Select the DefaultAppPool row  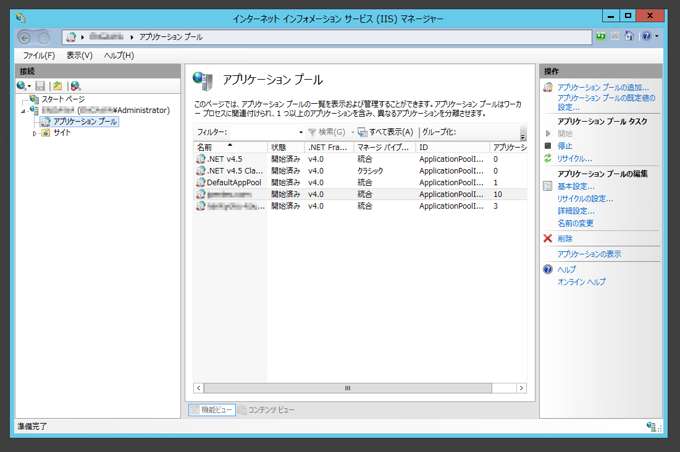tap(360, 183)
